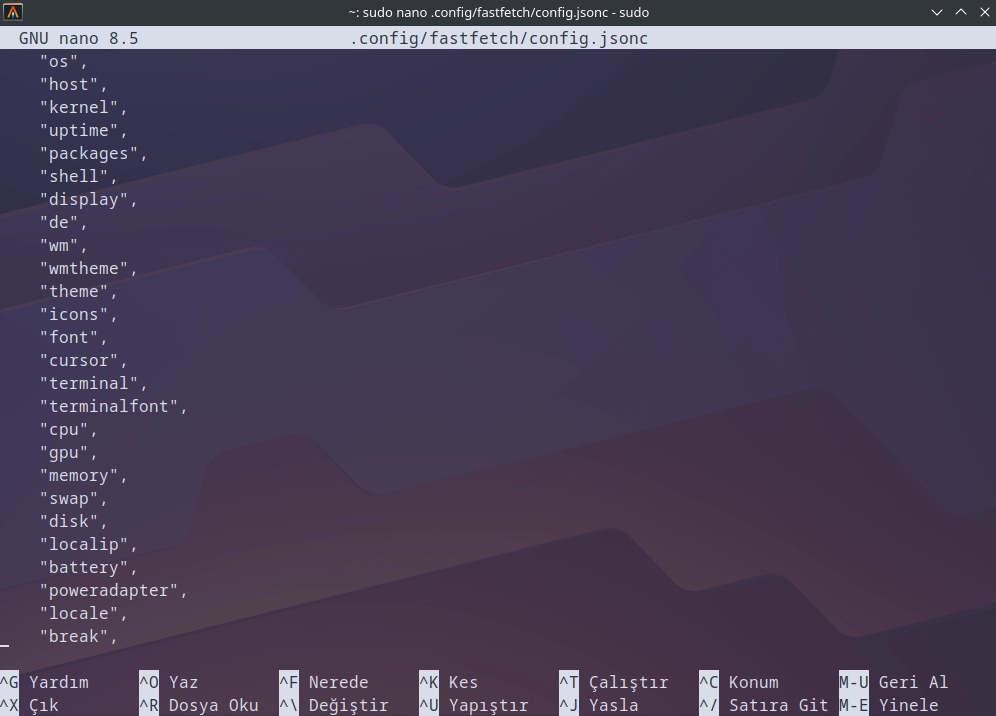
Task: Click the keep-above chevron button in title bar
Action: click(961, 12)
